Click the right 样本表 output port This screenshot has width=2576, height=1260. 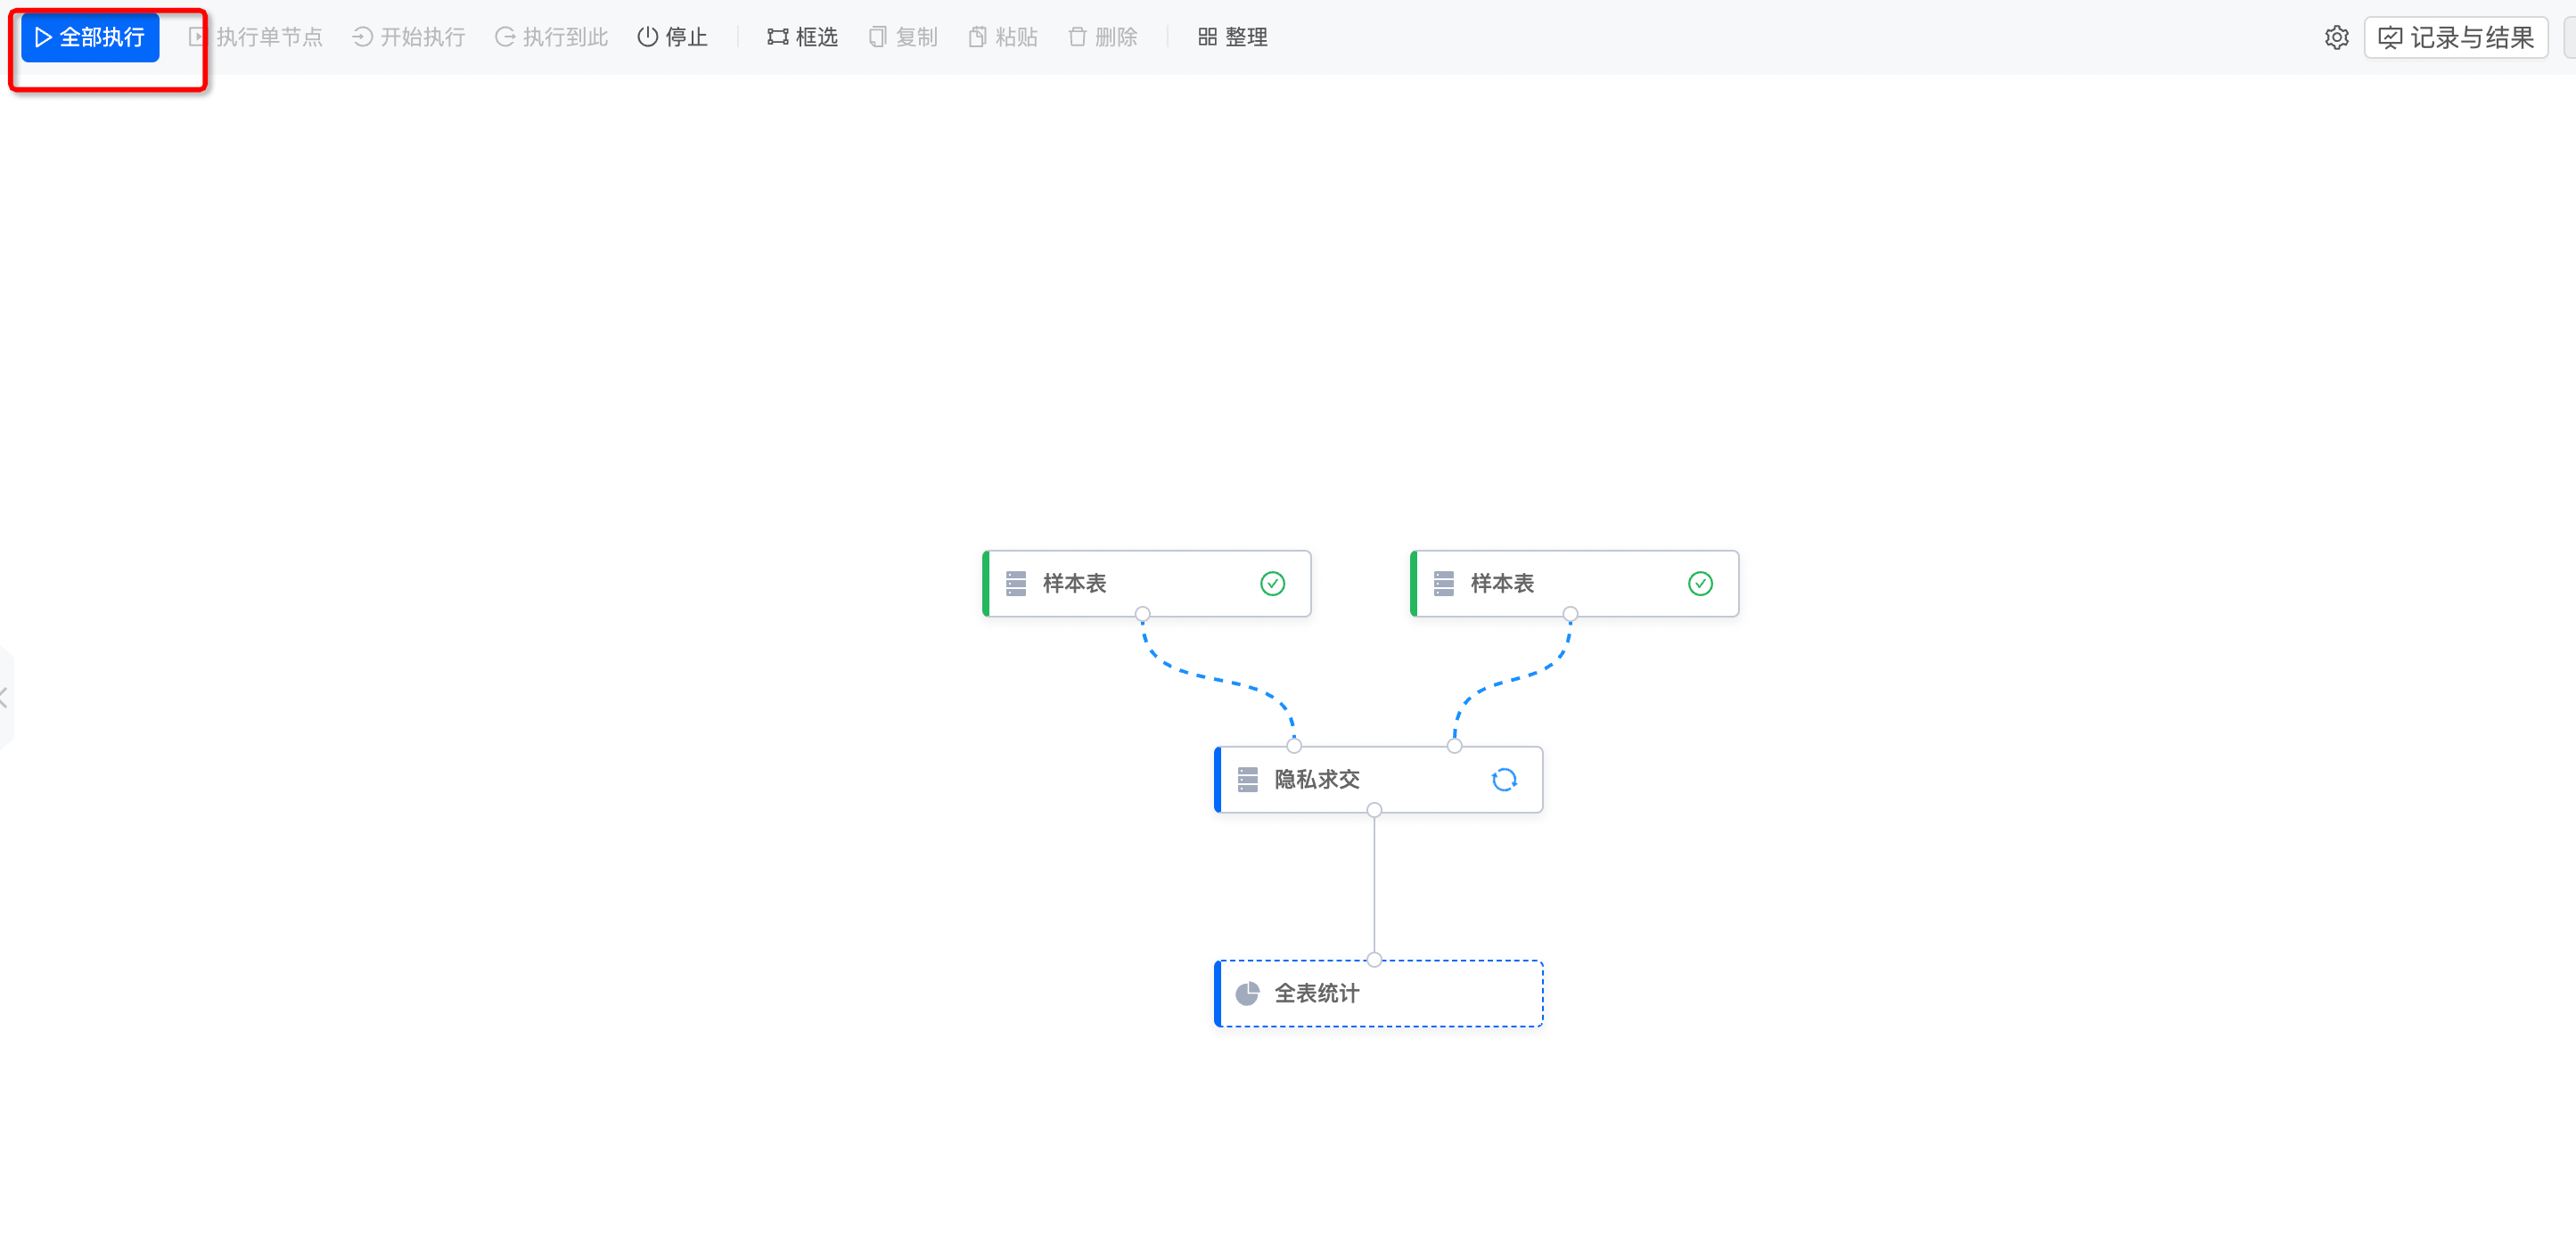[1570, 614]
